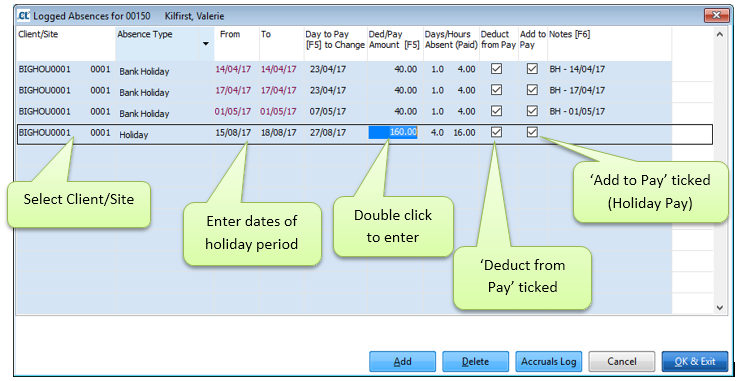Image resolution: width=740 pixels, height=381 pixels.
Task: Click To date 01/05/17
Action: click(x=278, y=111)
